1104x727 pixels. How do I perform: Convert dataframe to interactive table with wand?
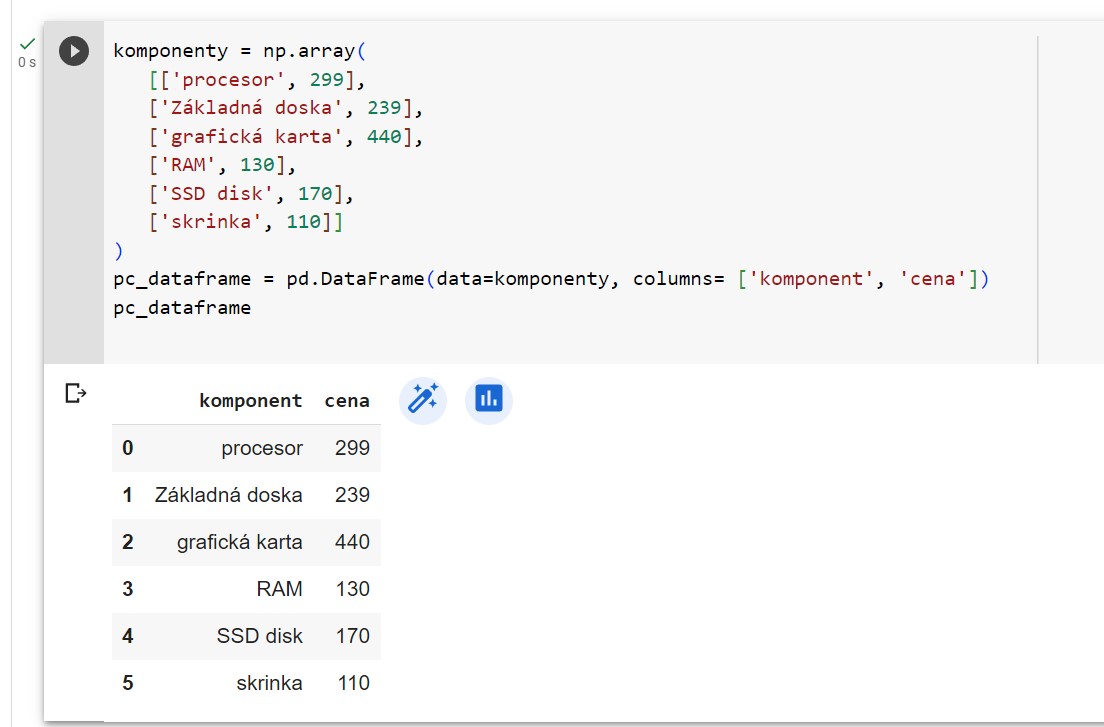[422, 399]
